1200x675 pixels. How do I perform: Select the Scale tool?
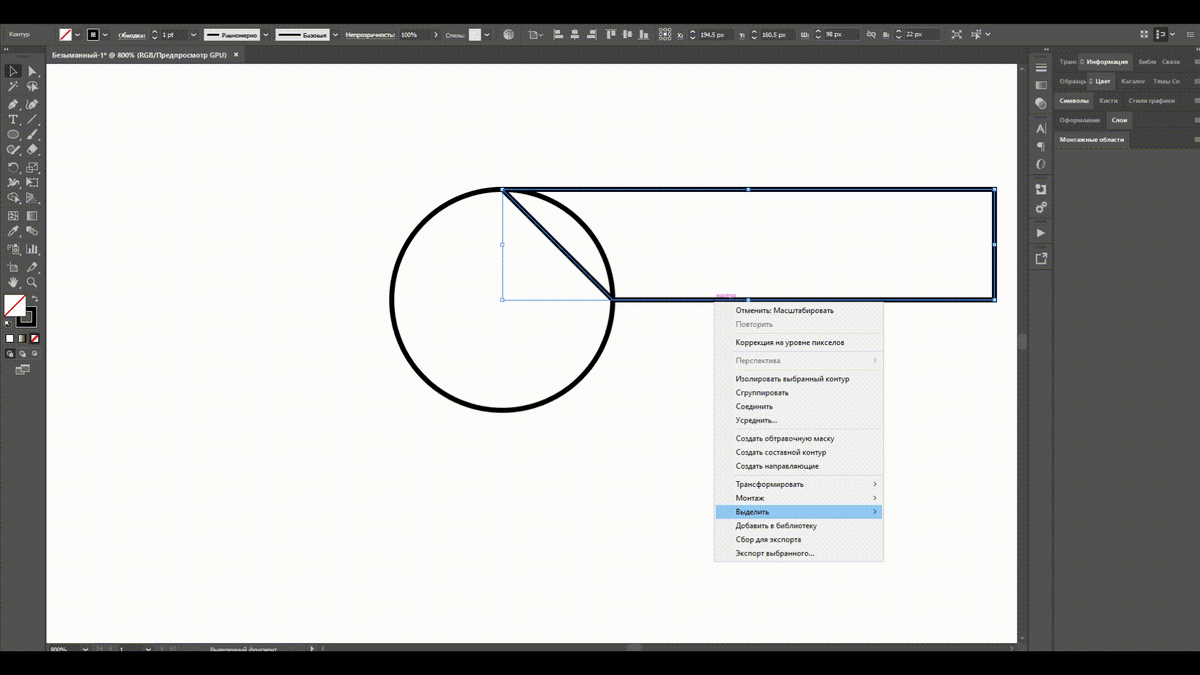coord(32,168)
